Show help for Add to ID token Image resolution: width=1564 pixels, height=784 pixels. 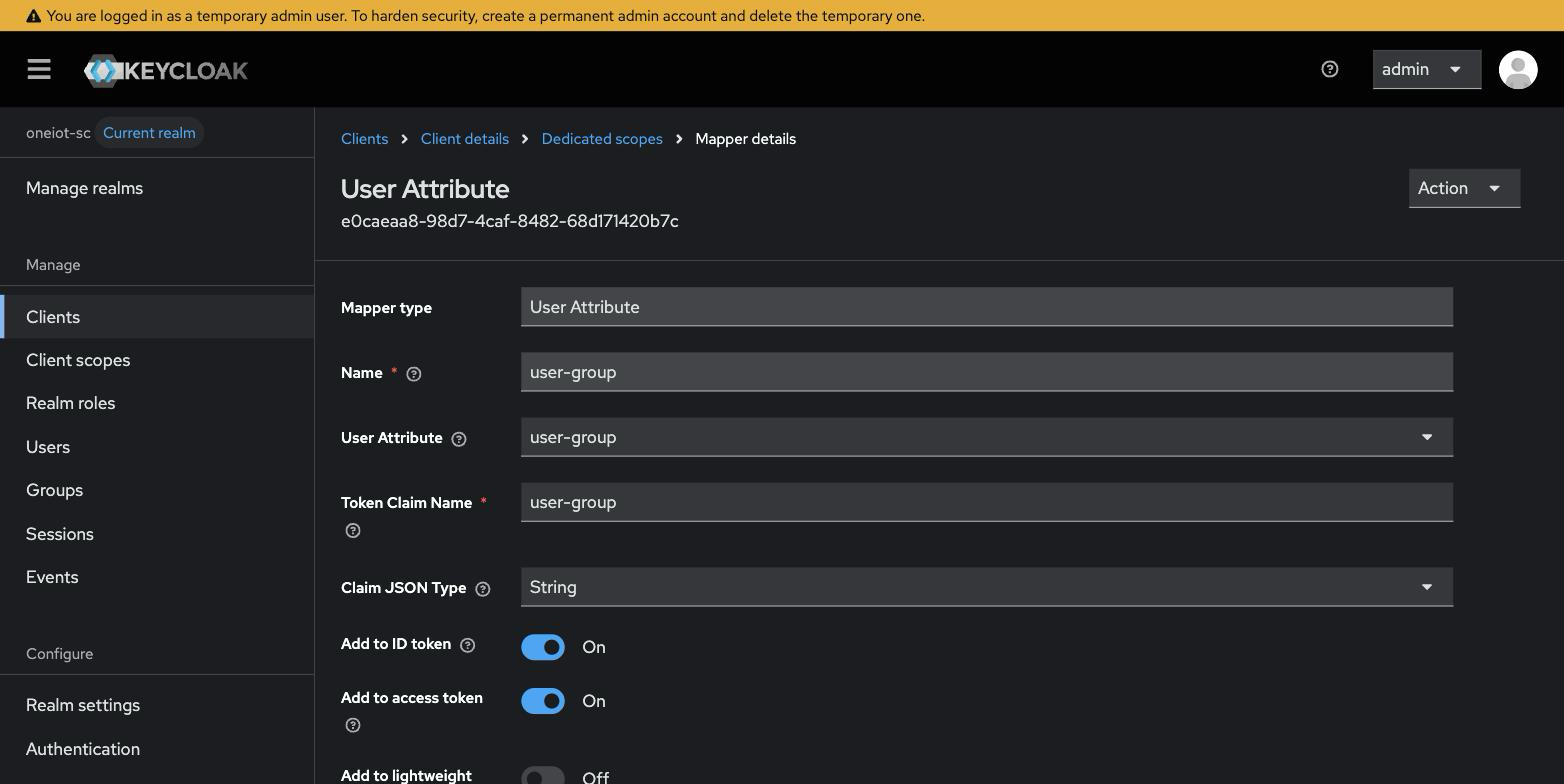467,645
